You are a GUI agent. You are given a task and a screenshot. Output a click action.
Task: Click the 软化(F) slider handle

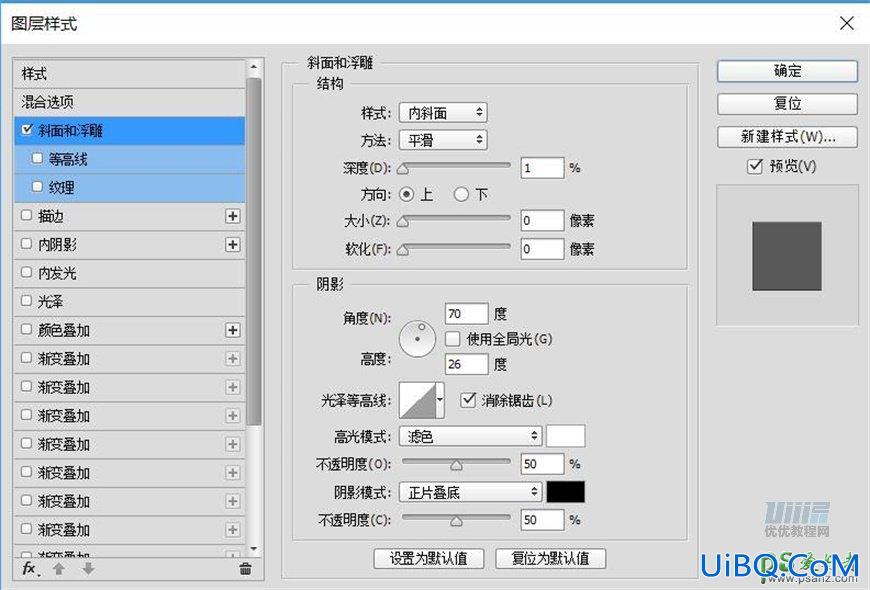[403, 250]
